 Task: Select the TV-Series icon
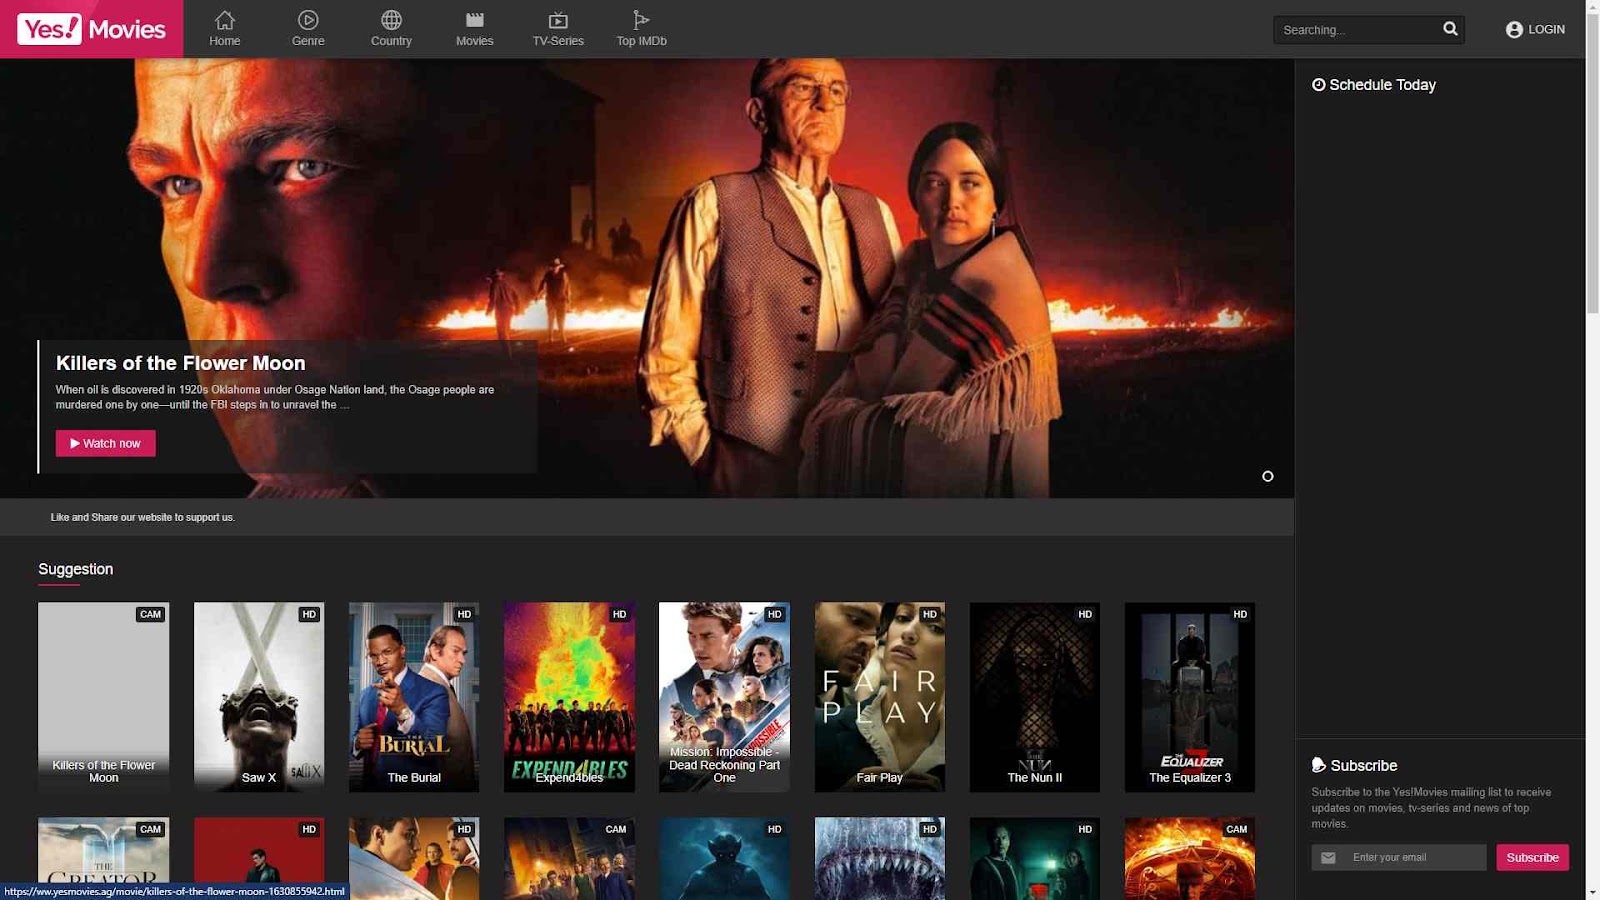pyautogui.click(x=558, y=20)
